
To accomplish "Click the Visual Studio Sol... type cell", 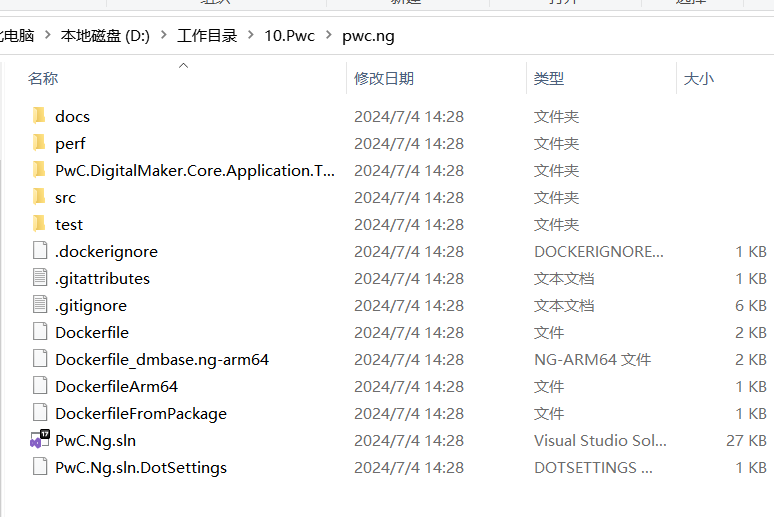I will click(x=600, y=440).
